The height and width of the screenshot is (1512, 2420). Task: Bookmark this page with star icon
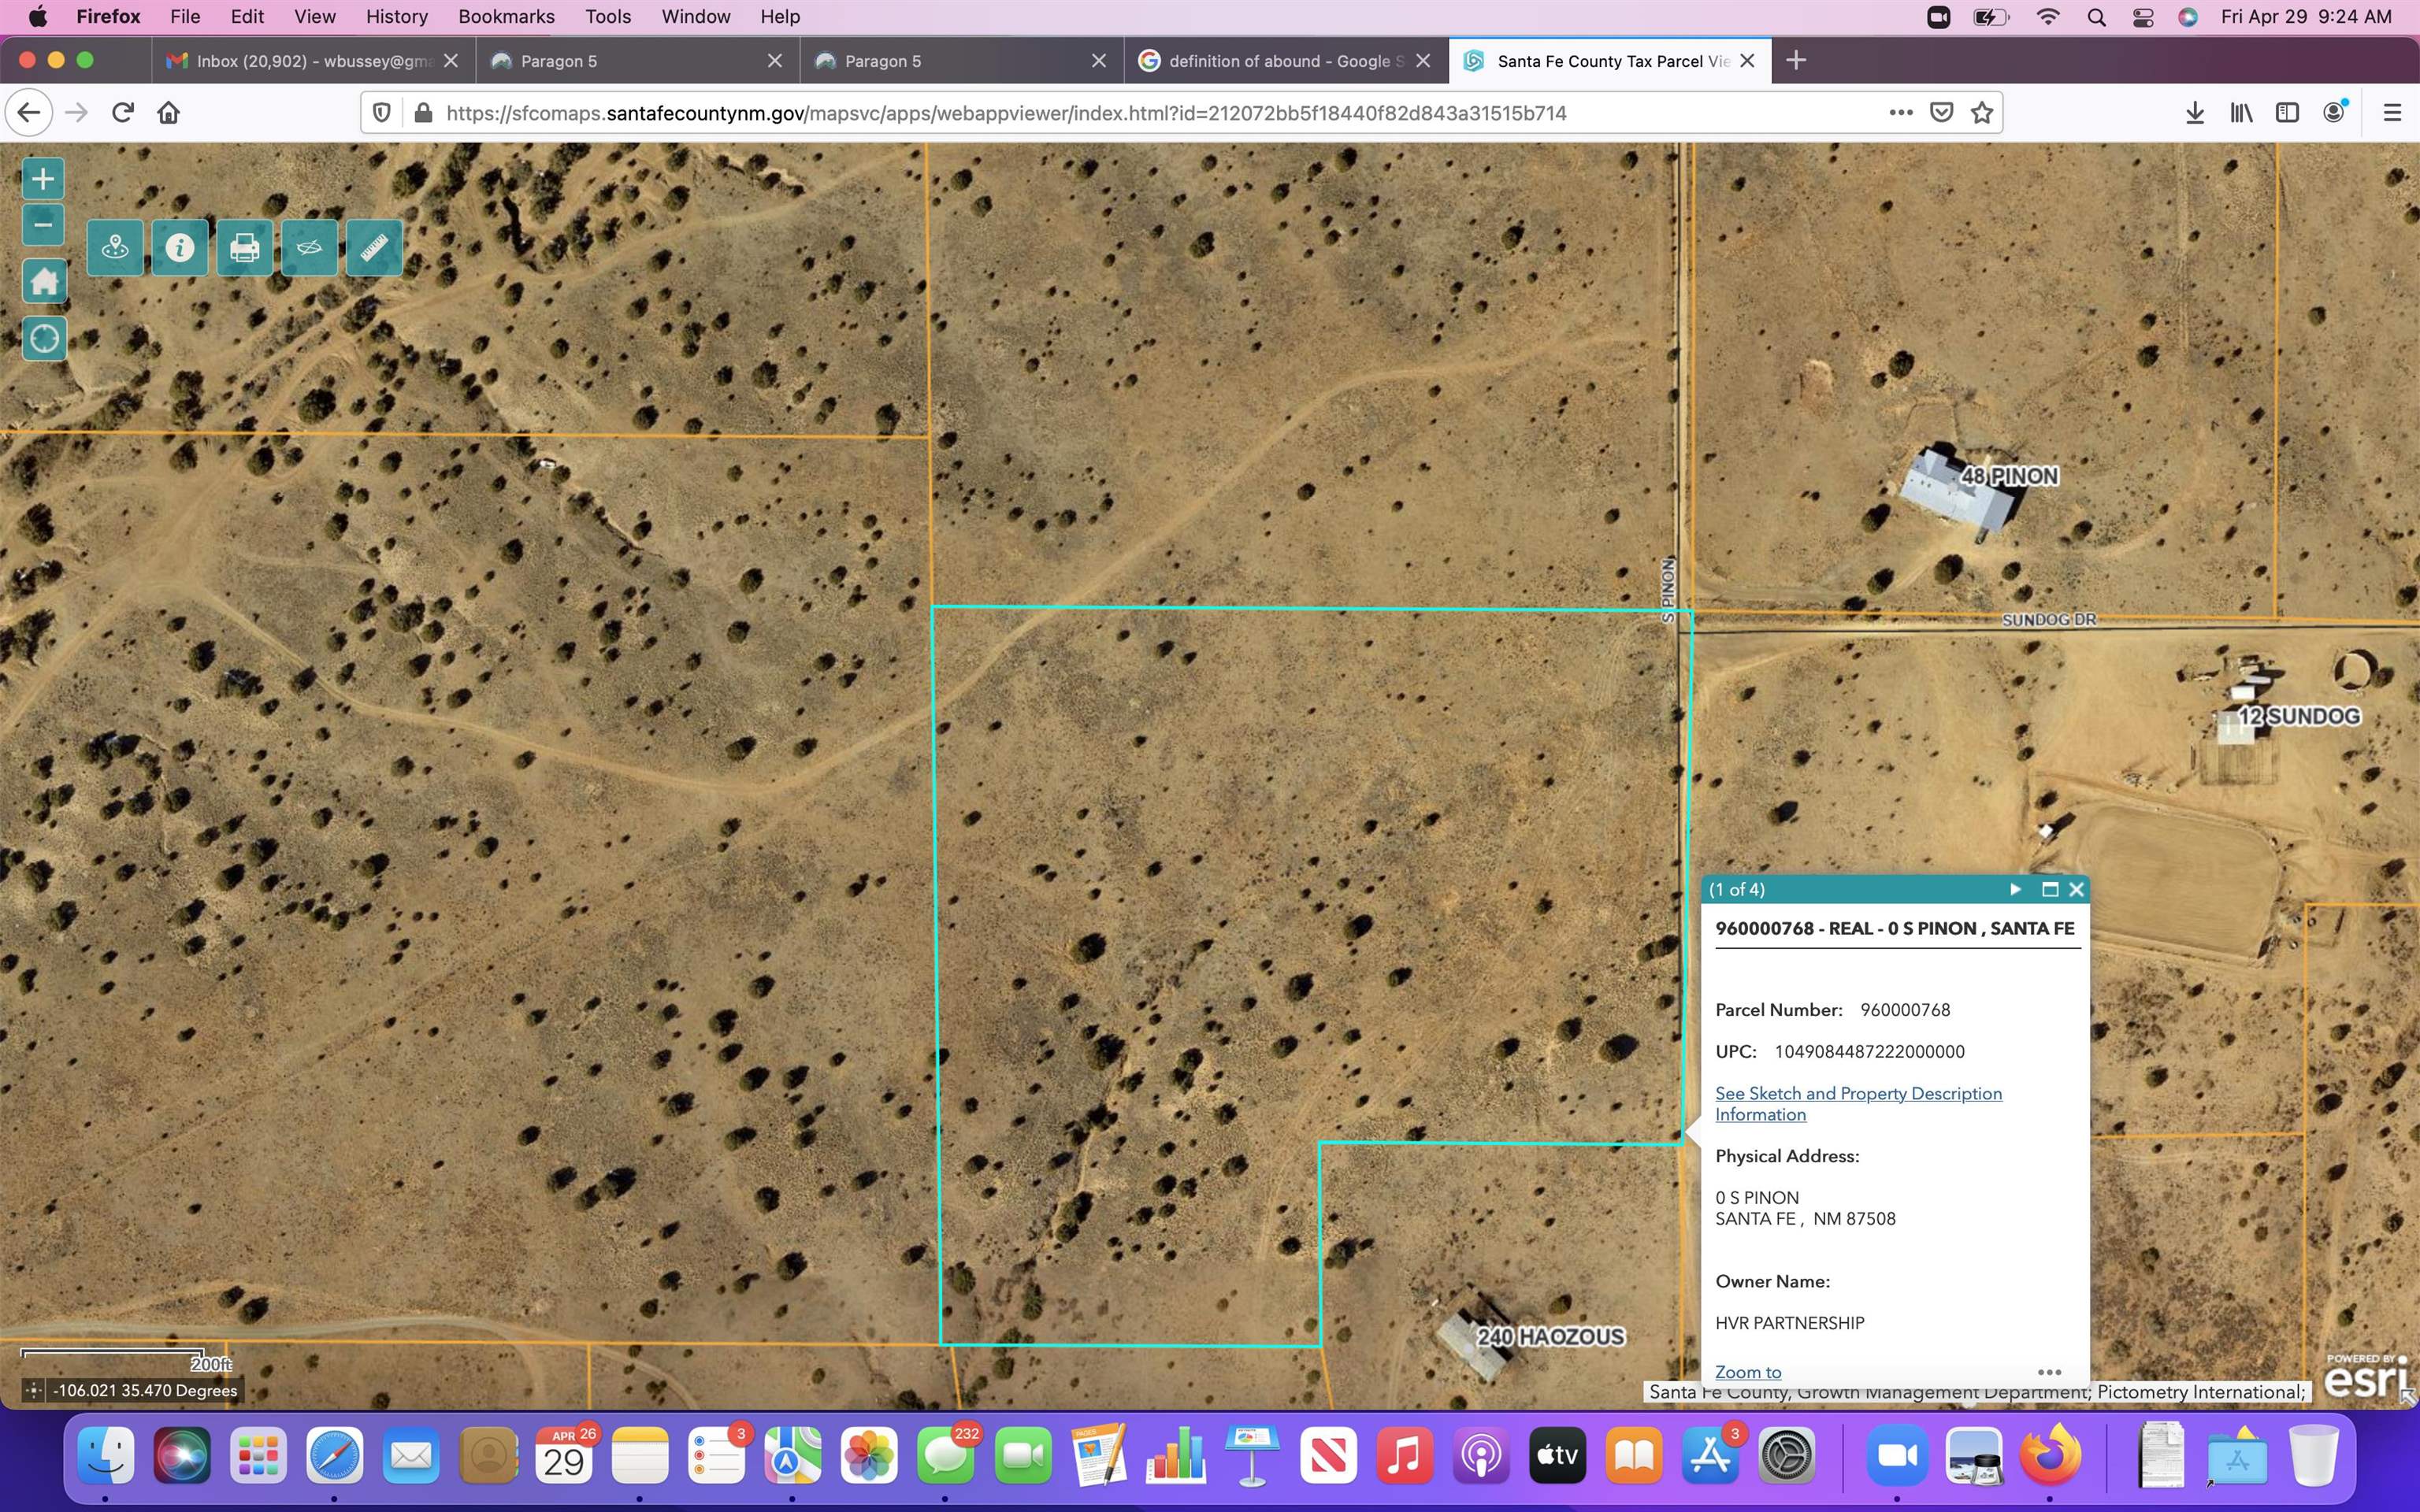coord(1982,113)
